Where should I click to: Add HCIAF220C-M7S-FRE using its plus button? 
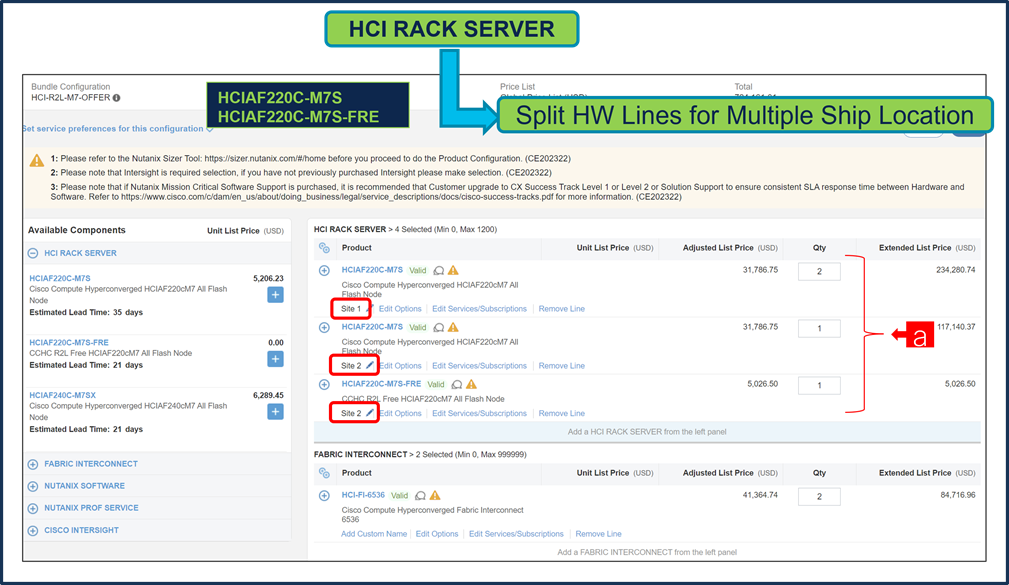(275, 359)
